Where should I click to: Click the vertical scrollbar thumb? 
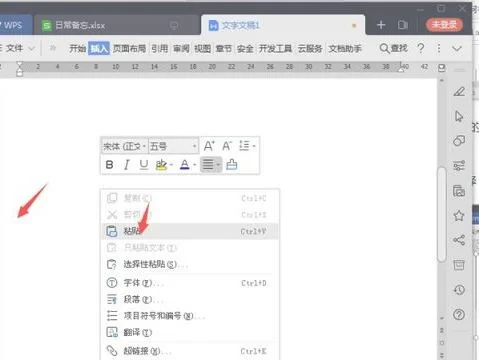coord(442,214)
